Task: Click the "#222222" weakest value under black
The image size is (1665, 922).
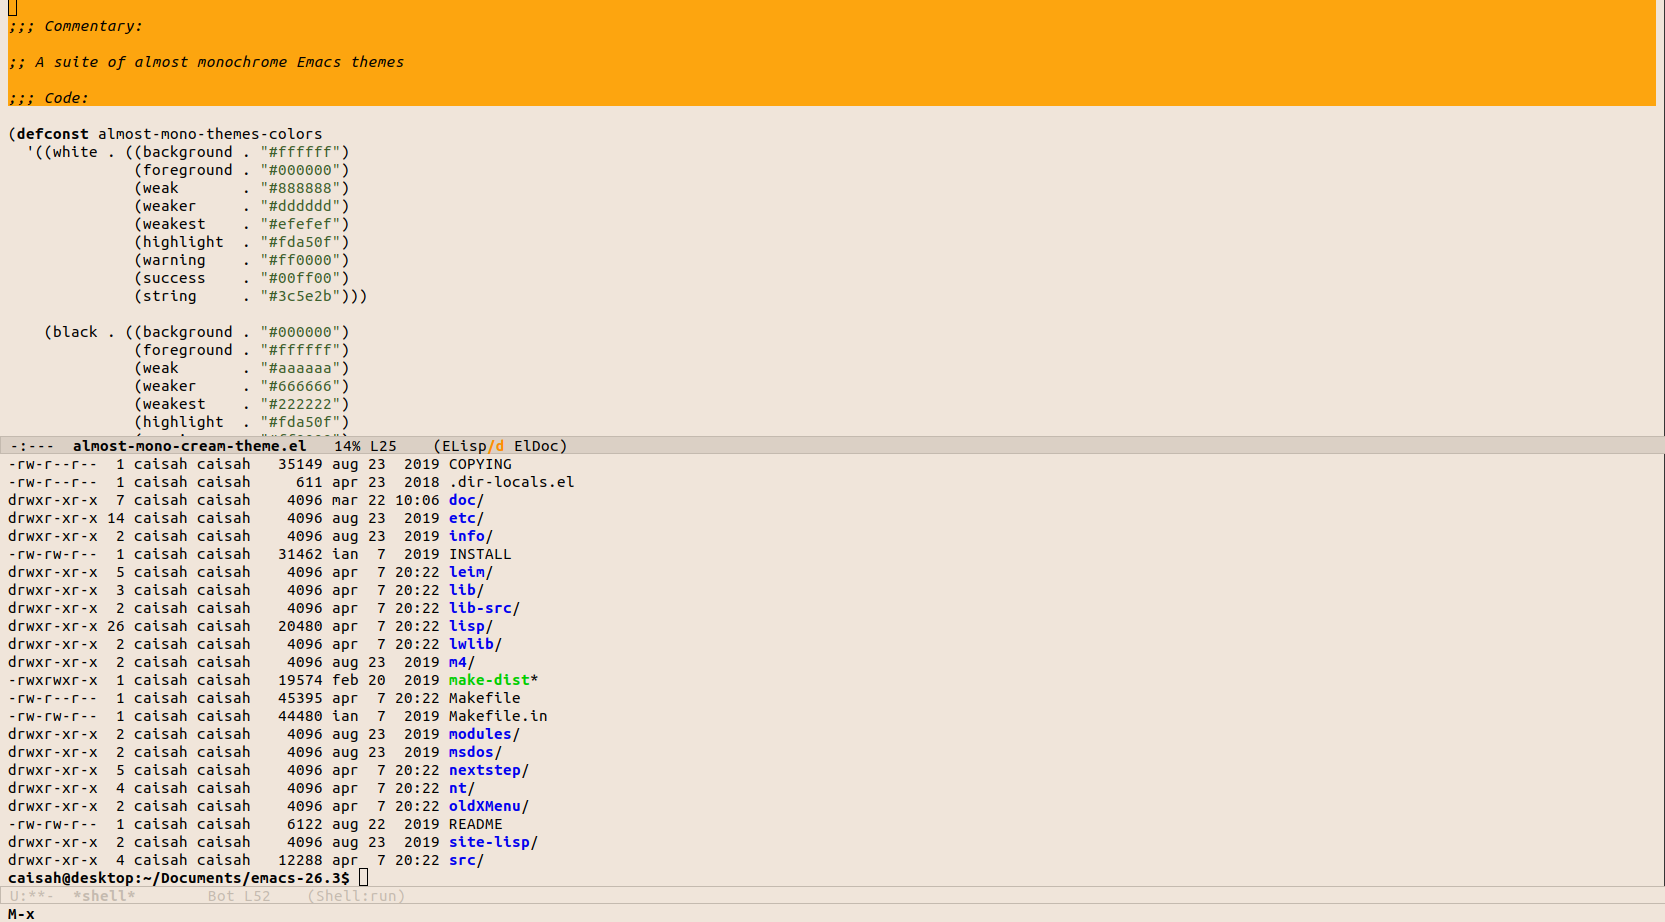Action: pyautogui.click(x=301, y=404)
